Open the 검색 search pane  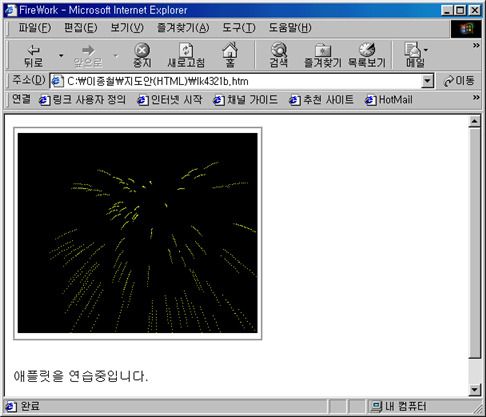[279, 55]
